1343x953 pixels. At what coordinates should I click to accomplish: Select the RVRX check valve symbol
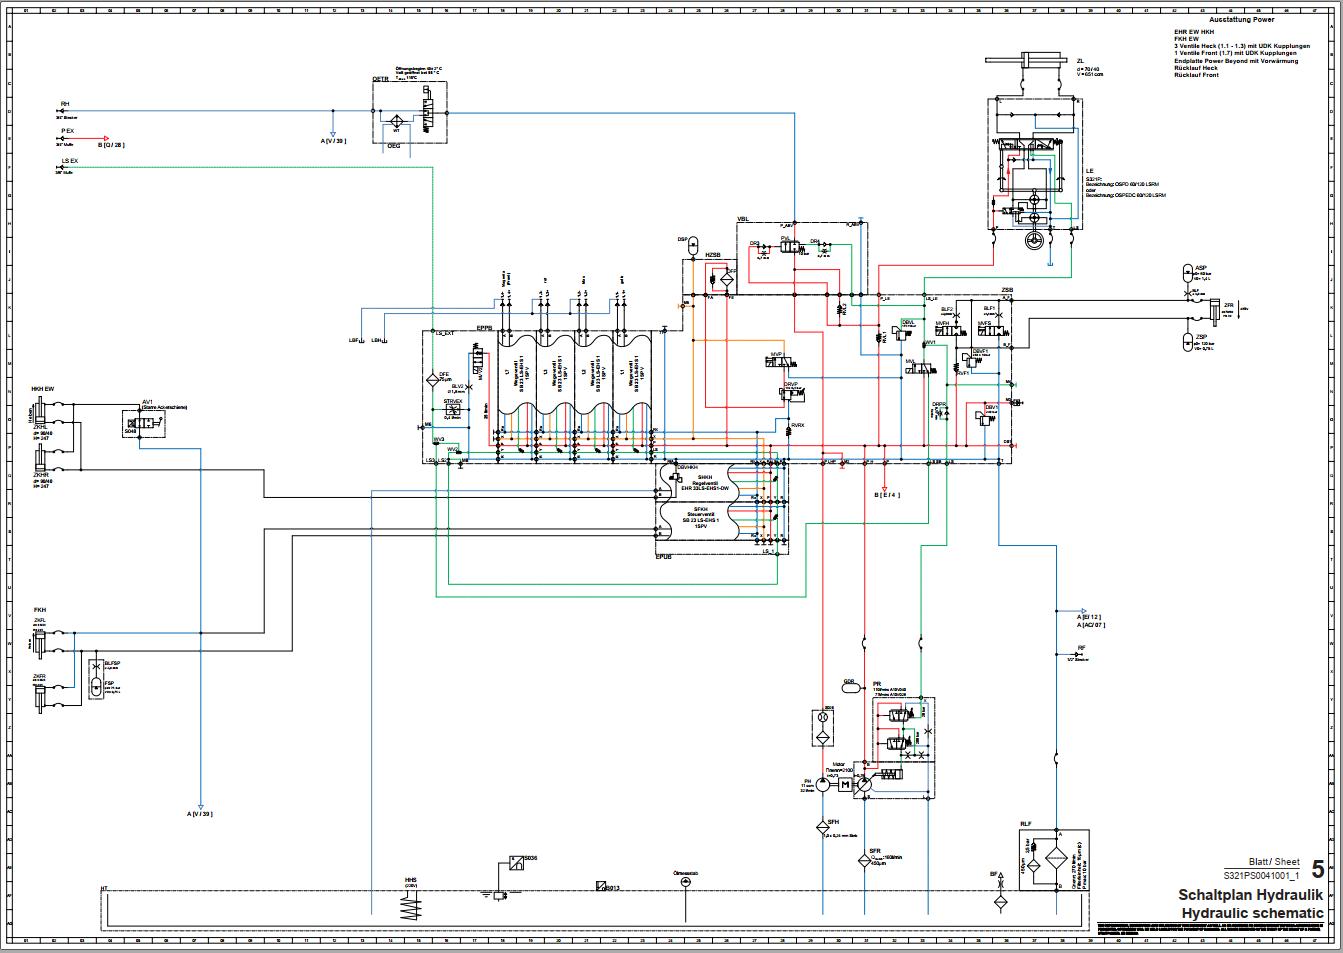[788, 431]
